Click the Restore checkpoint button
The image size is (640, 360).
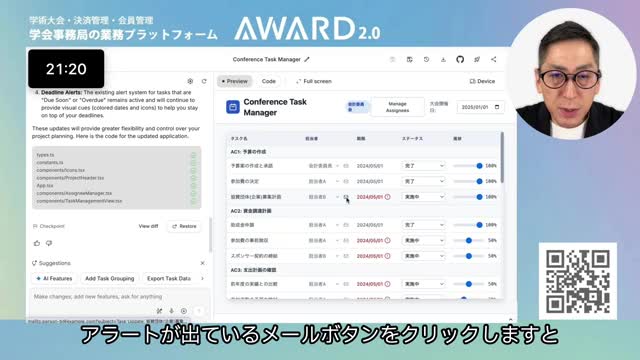click(x=184, y=226)
